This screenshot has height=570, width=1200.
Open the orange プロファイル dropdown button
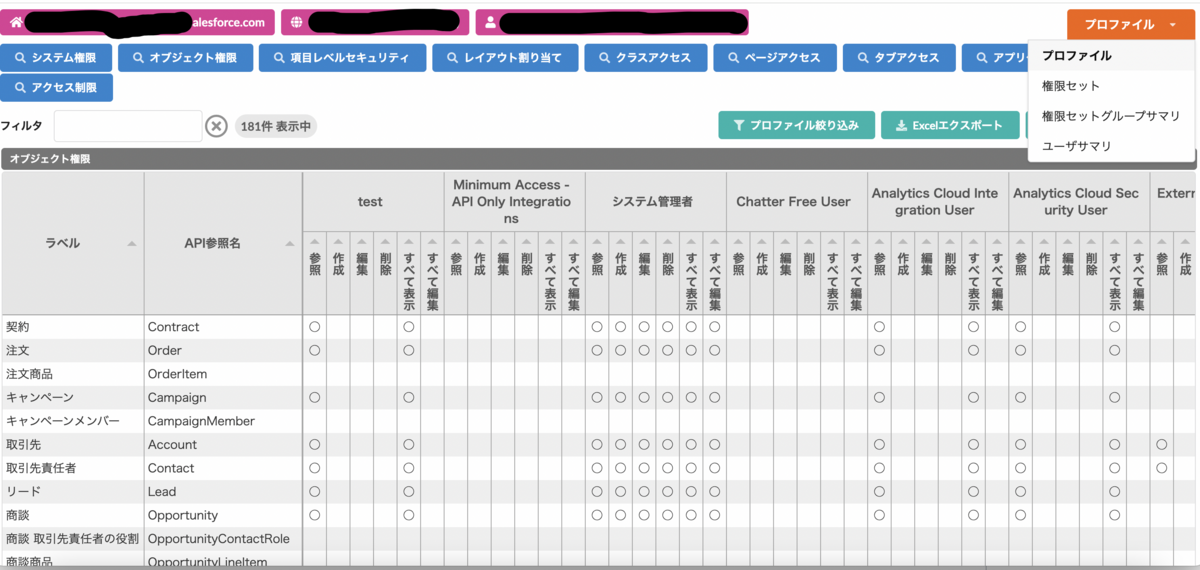1130,24
